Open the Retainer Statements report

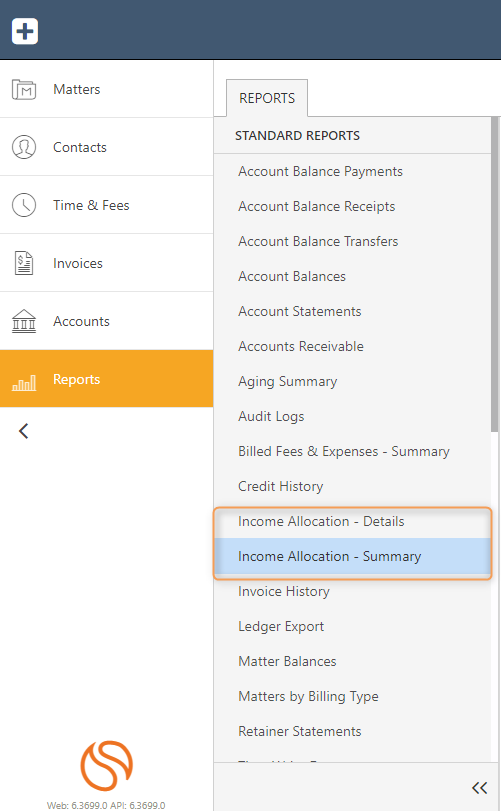coord(352,731)
